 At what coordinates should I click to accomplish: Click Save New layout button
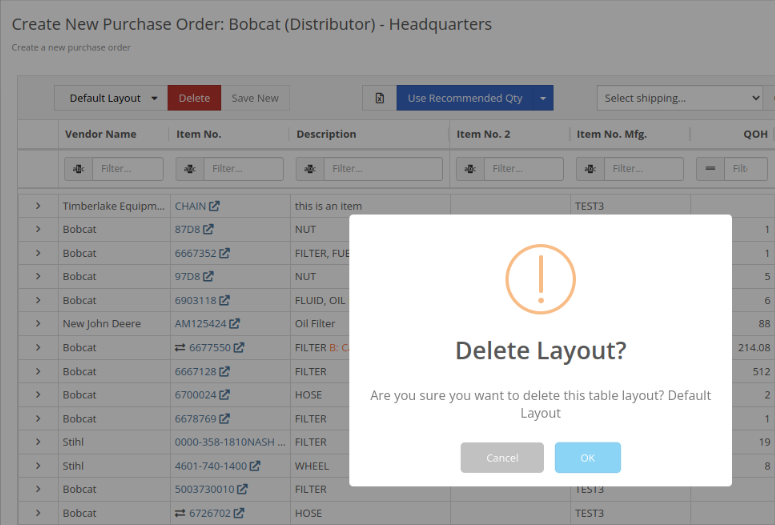pos(255,98)
